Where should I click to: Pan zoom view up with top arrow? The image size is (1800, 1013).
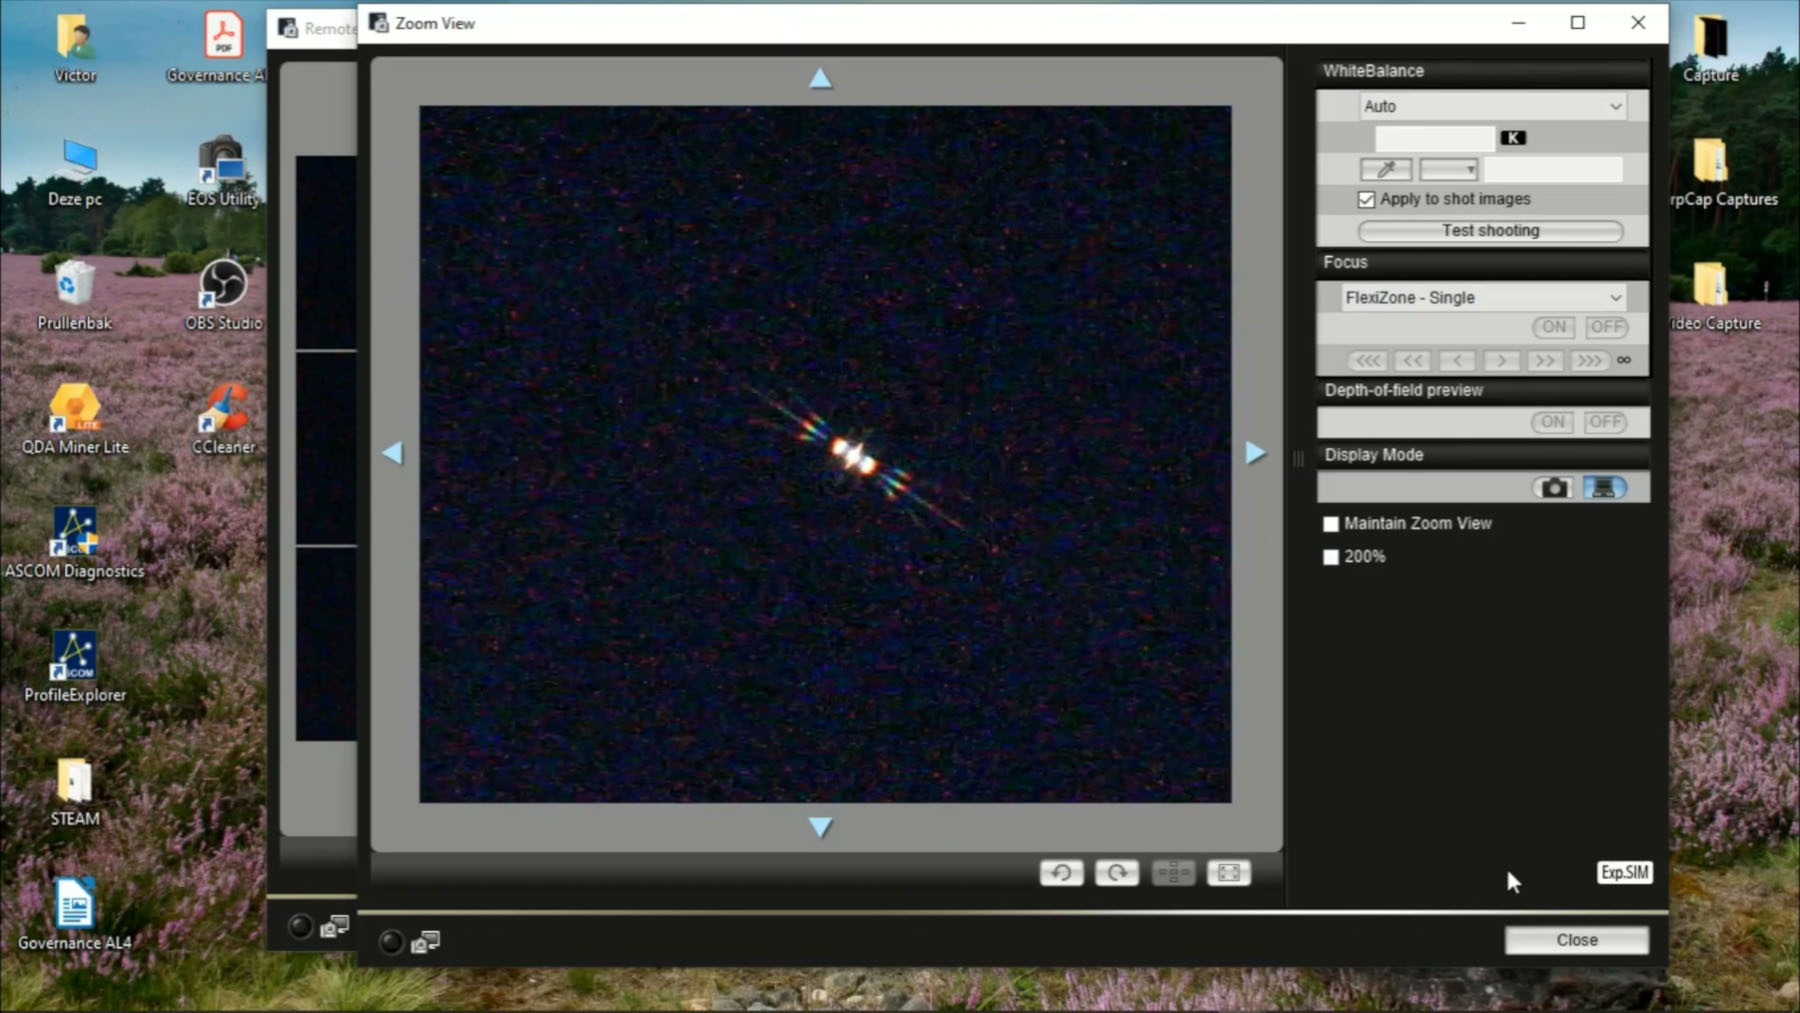(820, 79)
